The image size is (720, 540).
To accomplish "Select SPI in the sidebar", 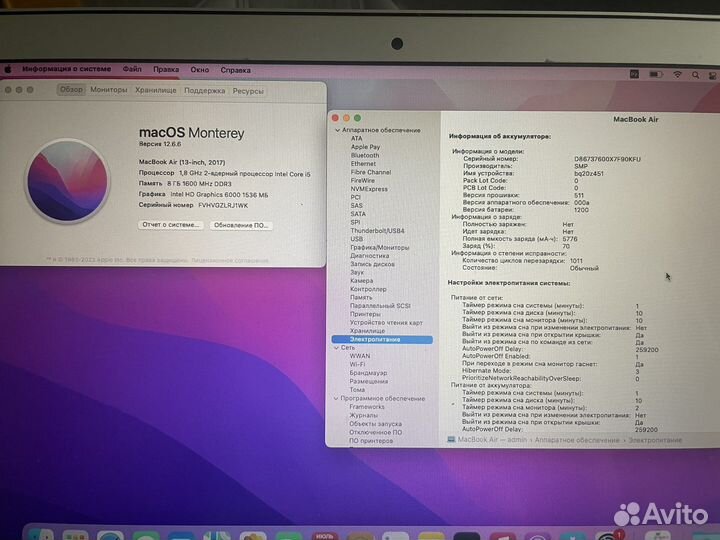I will point(355,222).
